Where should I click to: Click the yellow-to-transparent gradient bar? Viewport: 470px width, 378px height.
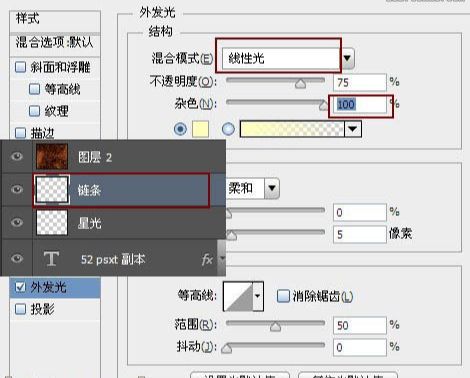pos(292,129)
